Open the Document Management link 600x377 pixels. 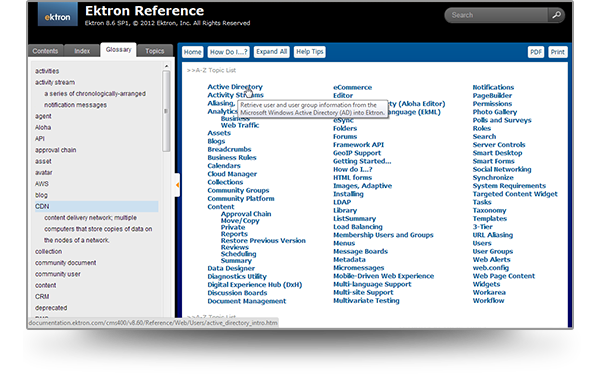click(x=247, y=301)
